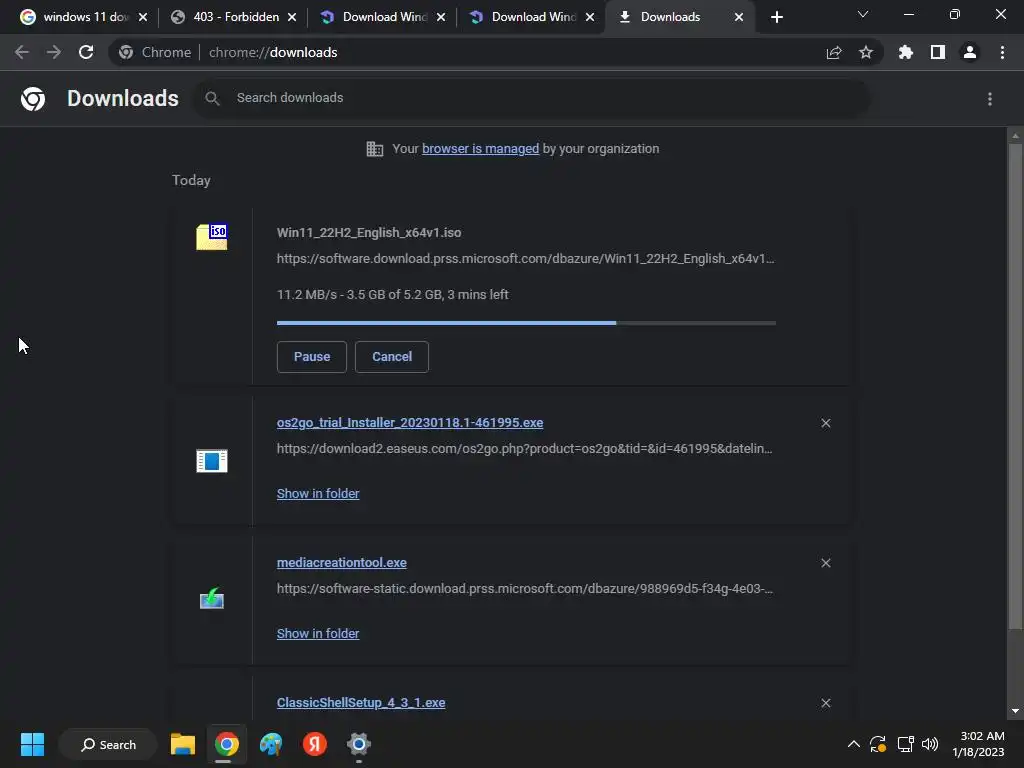Open the taskbar clock showing 3:02 AM
The image size is (1024, 768).
(x=978, y=744)
